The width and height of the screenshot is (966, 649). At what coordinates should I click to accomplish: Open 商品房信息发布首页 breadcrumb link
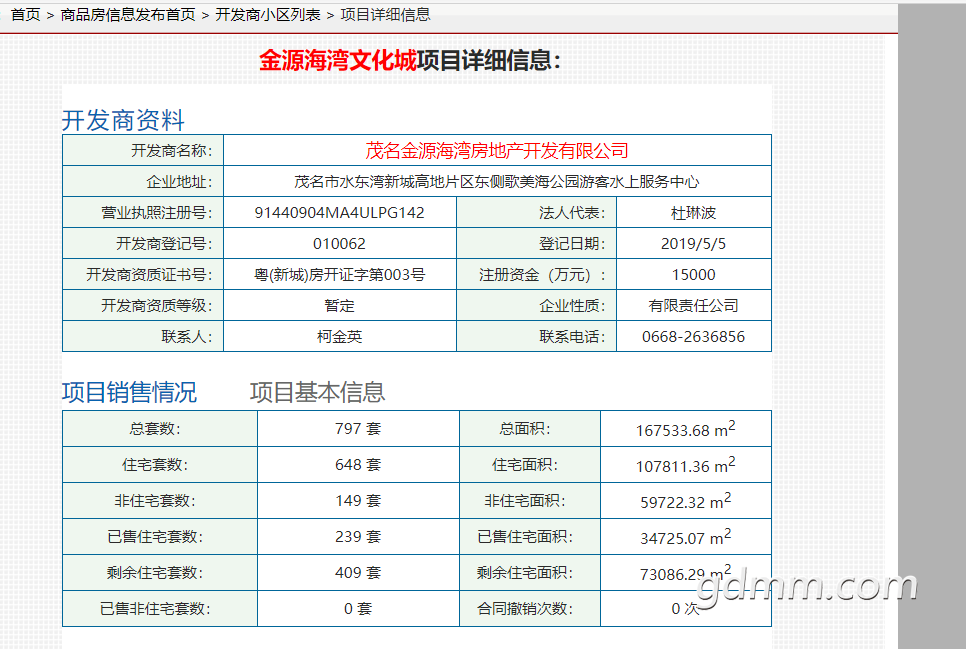click(128, 15)
